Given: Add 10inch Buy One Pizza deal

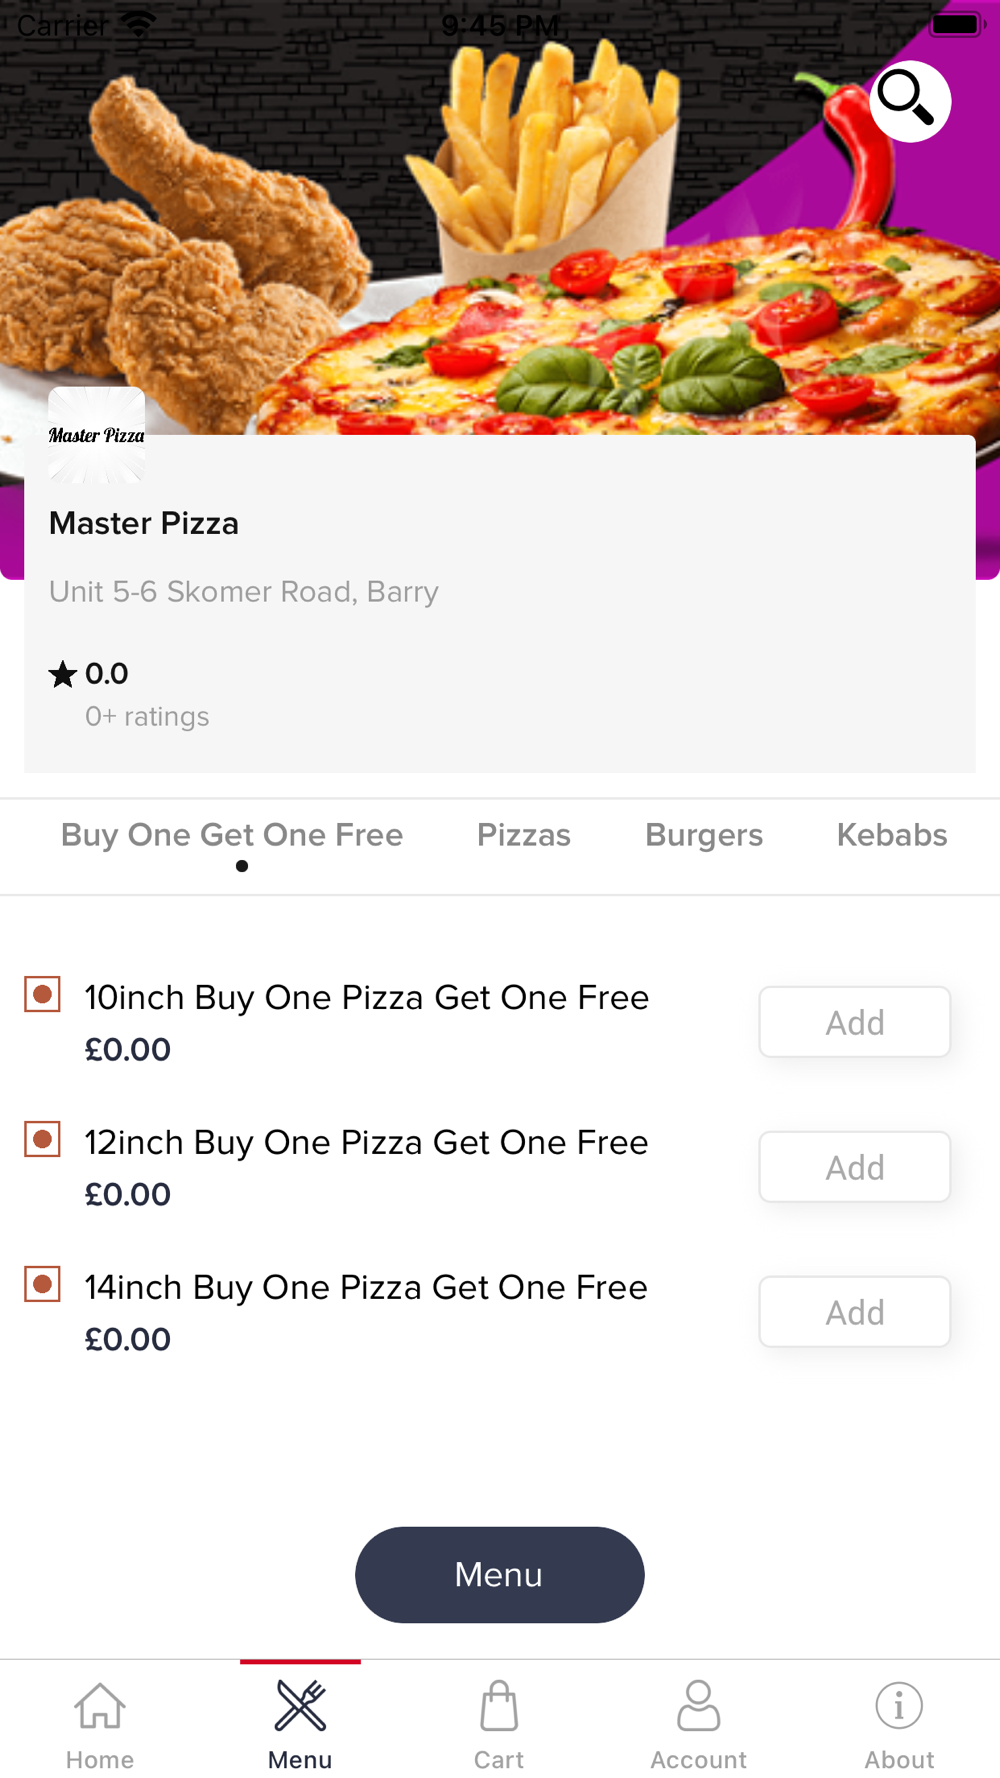Looking at the screenshot, I should 854,1022.
